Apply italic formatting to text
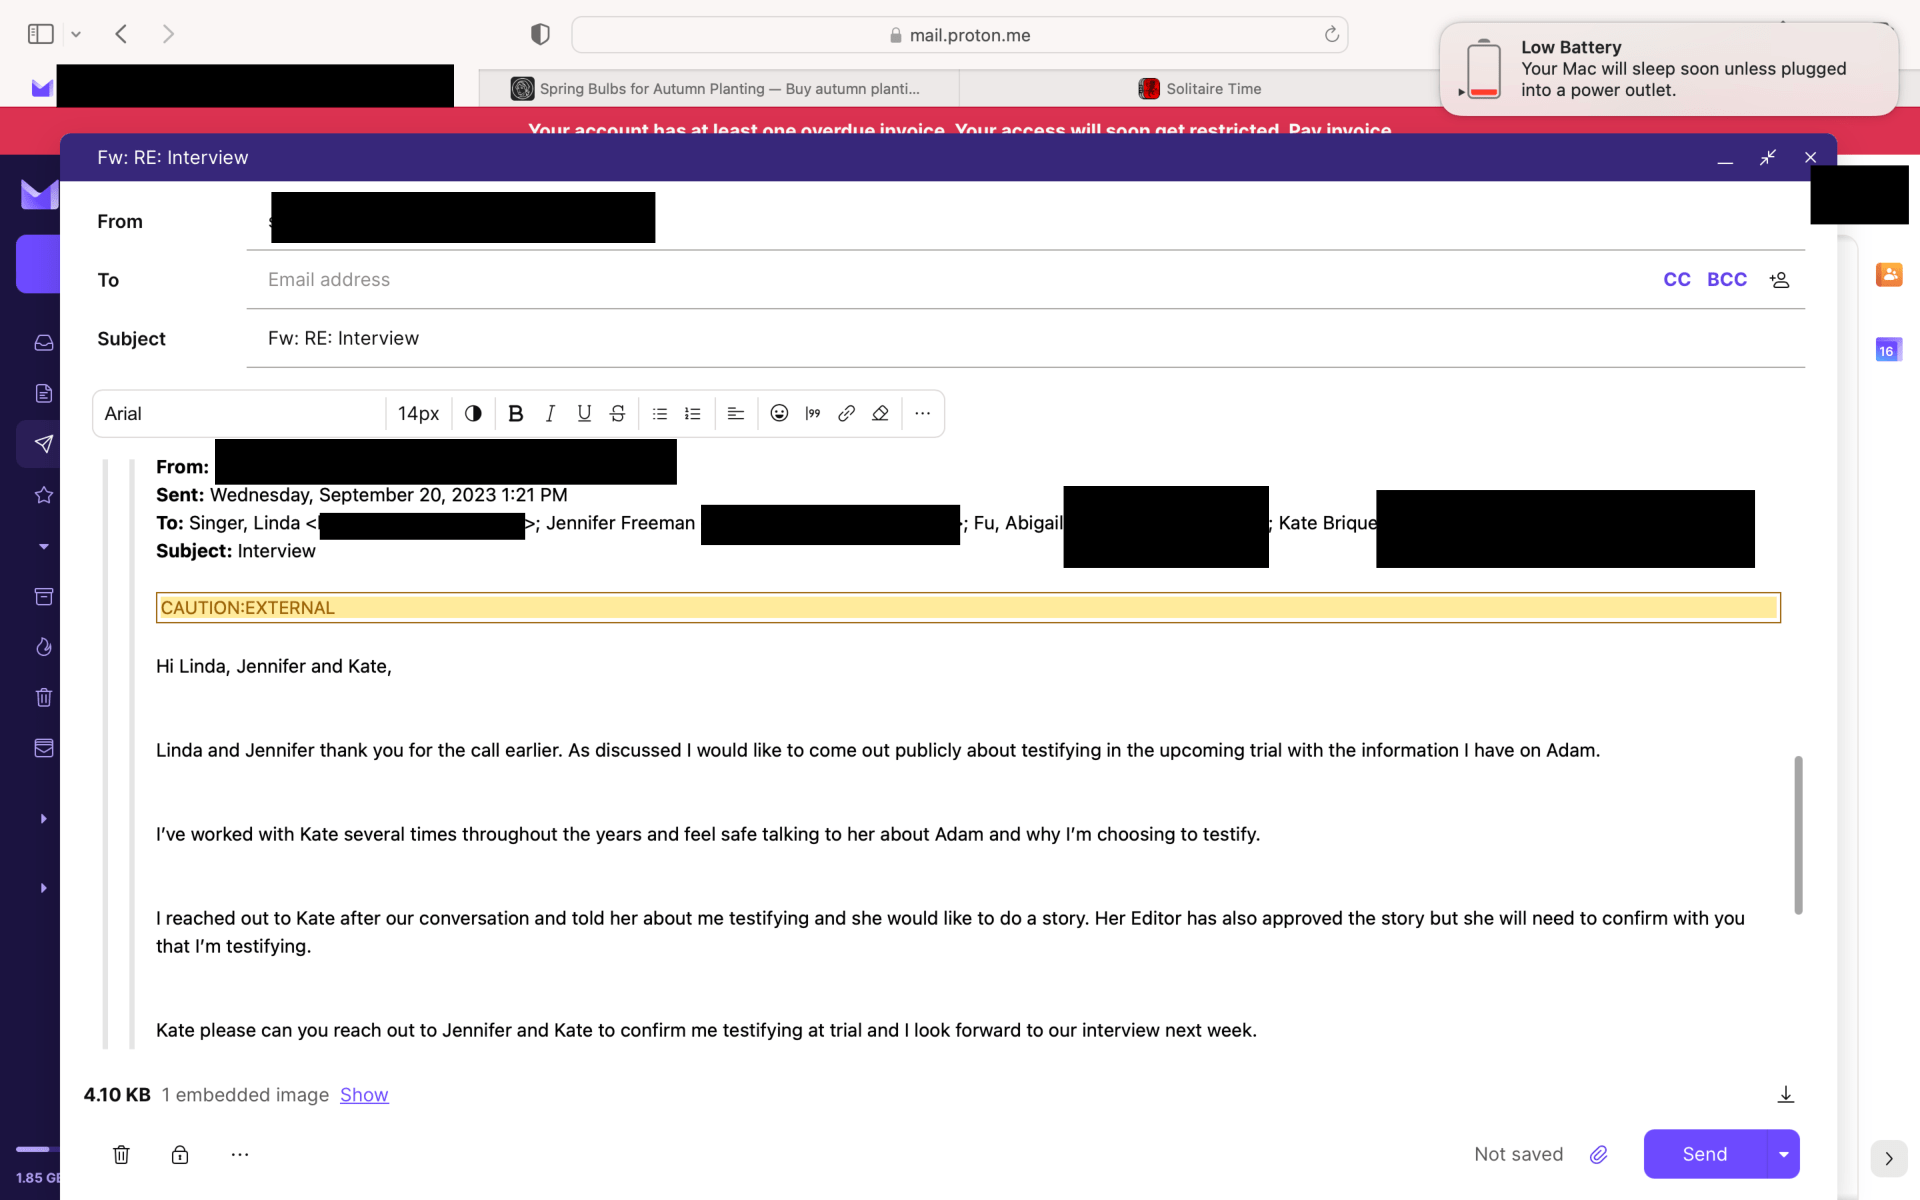The width and height of the screenshot is (1920, 1200). [550, 414]
